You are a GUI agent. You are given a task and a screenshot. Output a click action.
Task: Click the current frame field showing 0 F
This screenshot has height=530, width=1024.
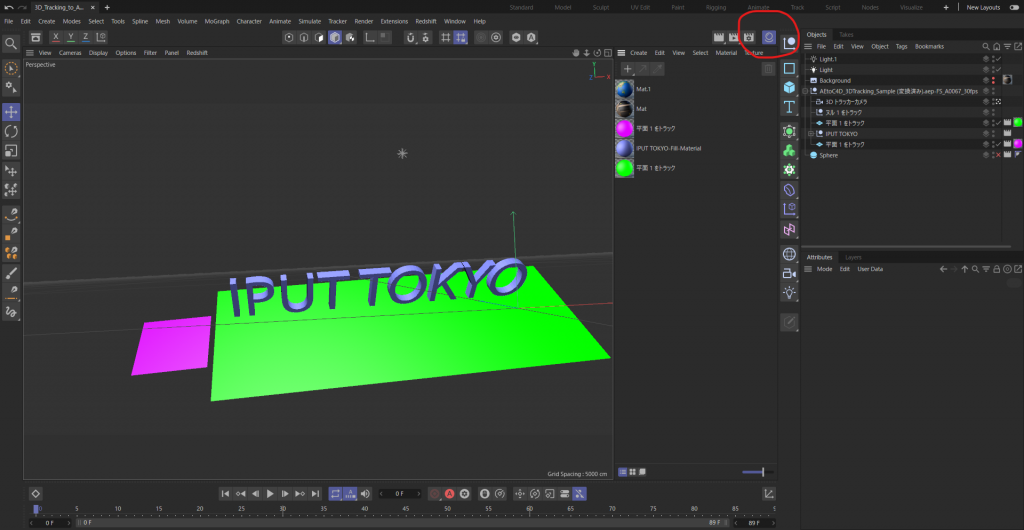click(x=400, y=493)
